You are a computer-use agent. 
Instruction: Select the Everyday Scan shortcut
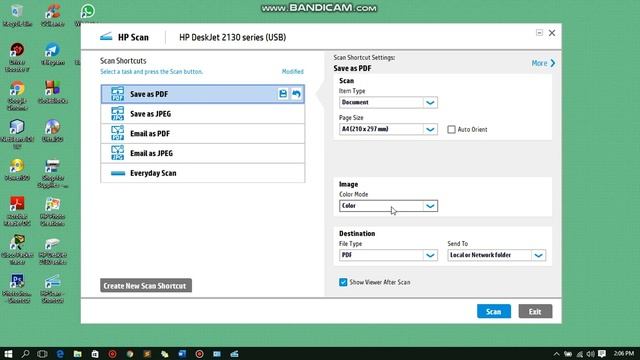tap(202, 173)
